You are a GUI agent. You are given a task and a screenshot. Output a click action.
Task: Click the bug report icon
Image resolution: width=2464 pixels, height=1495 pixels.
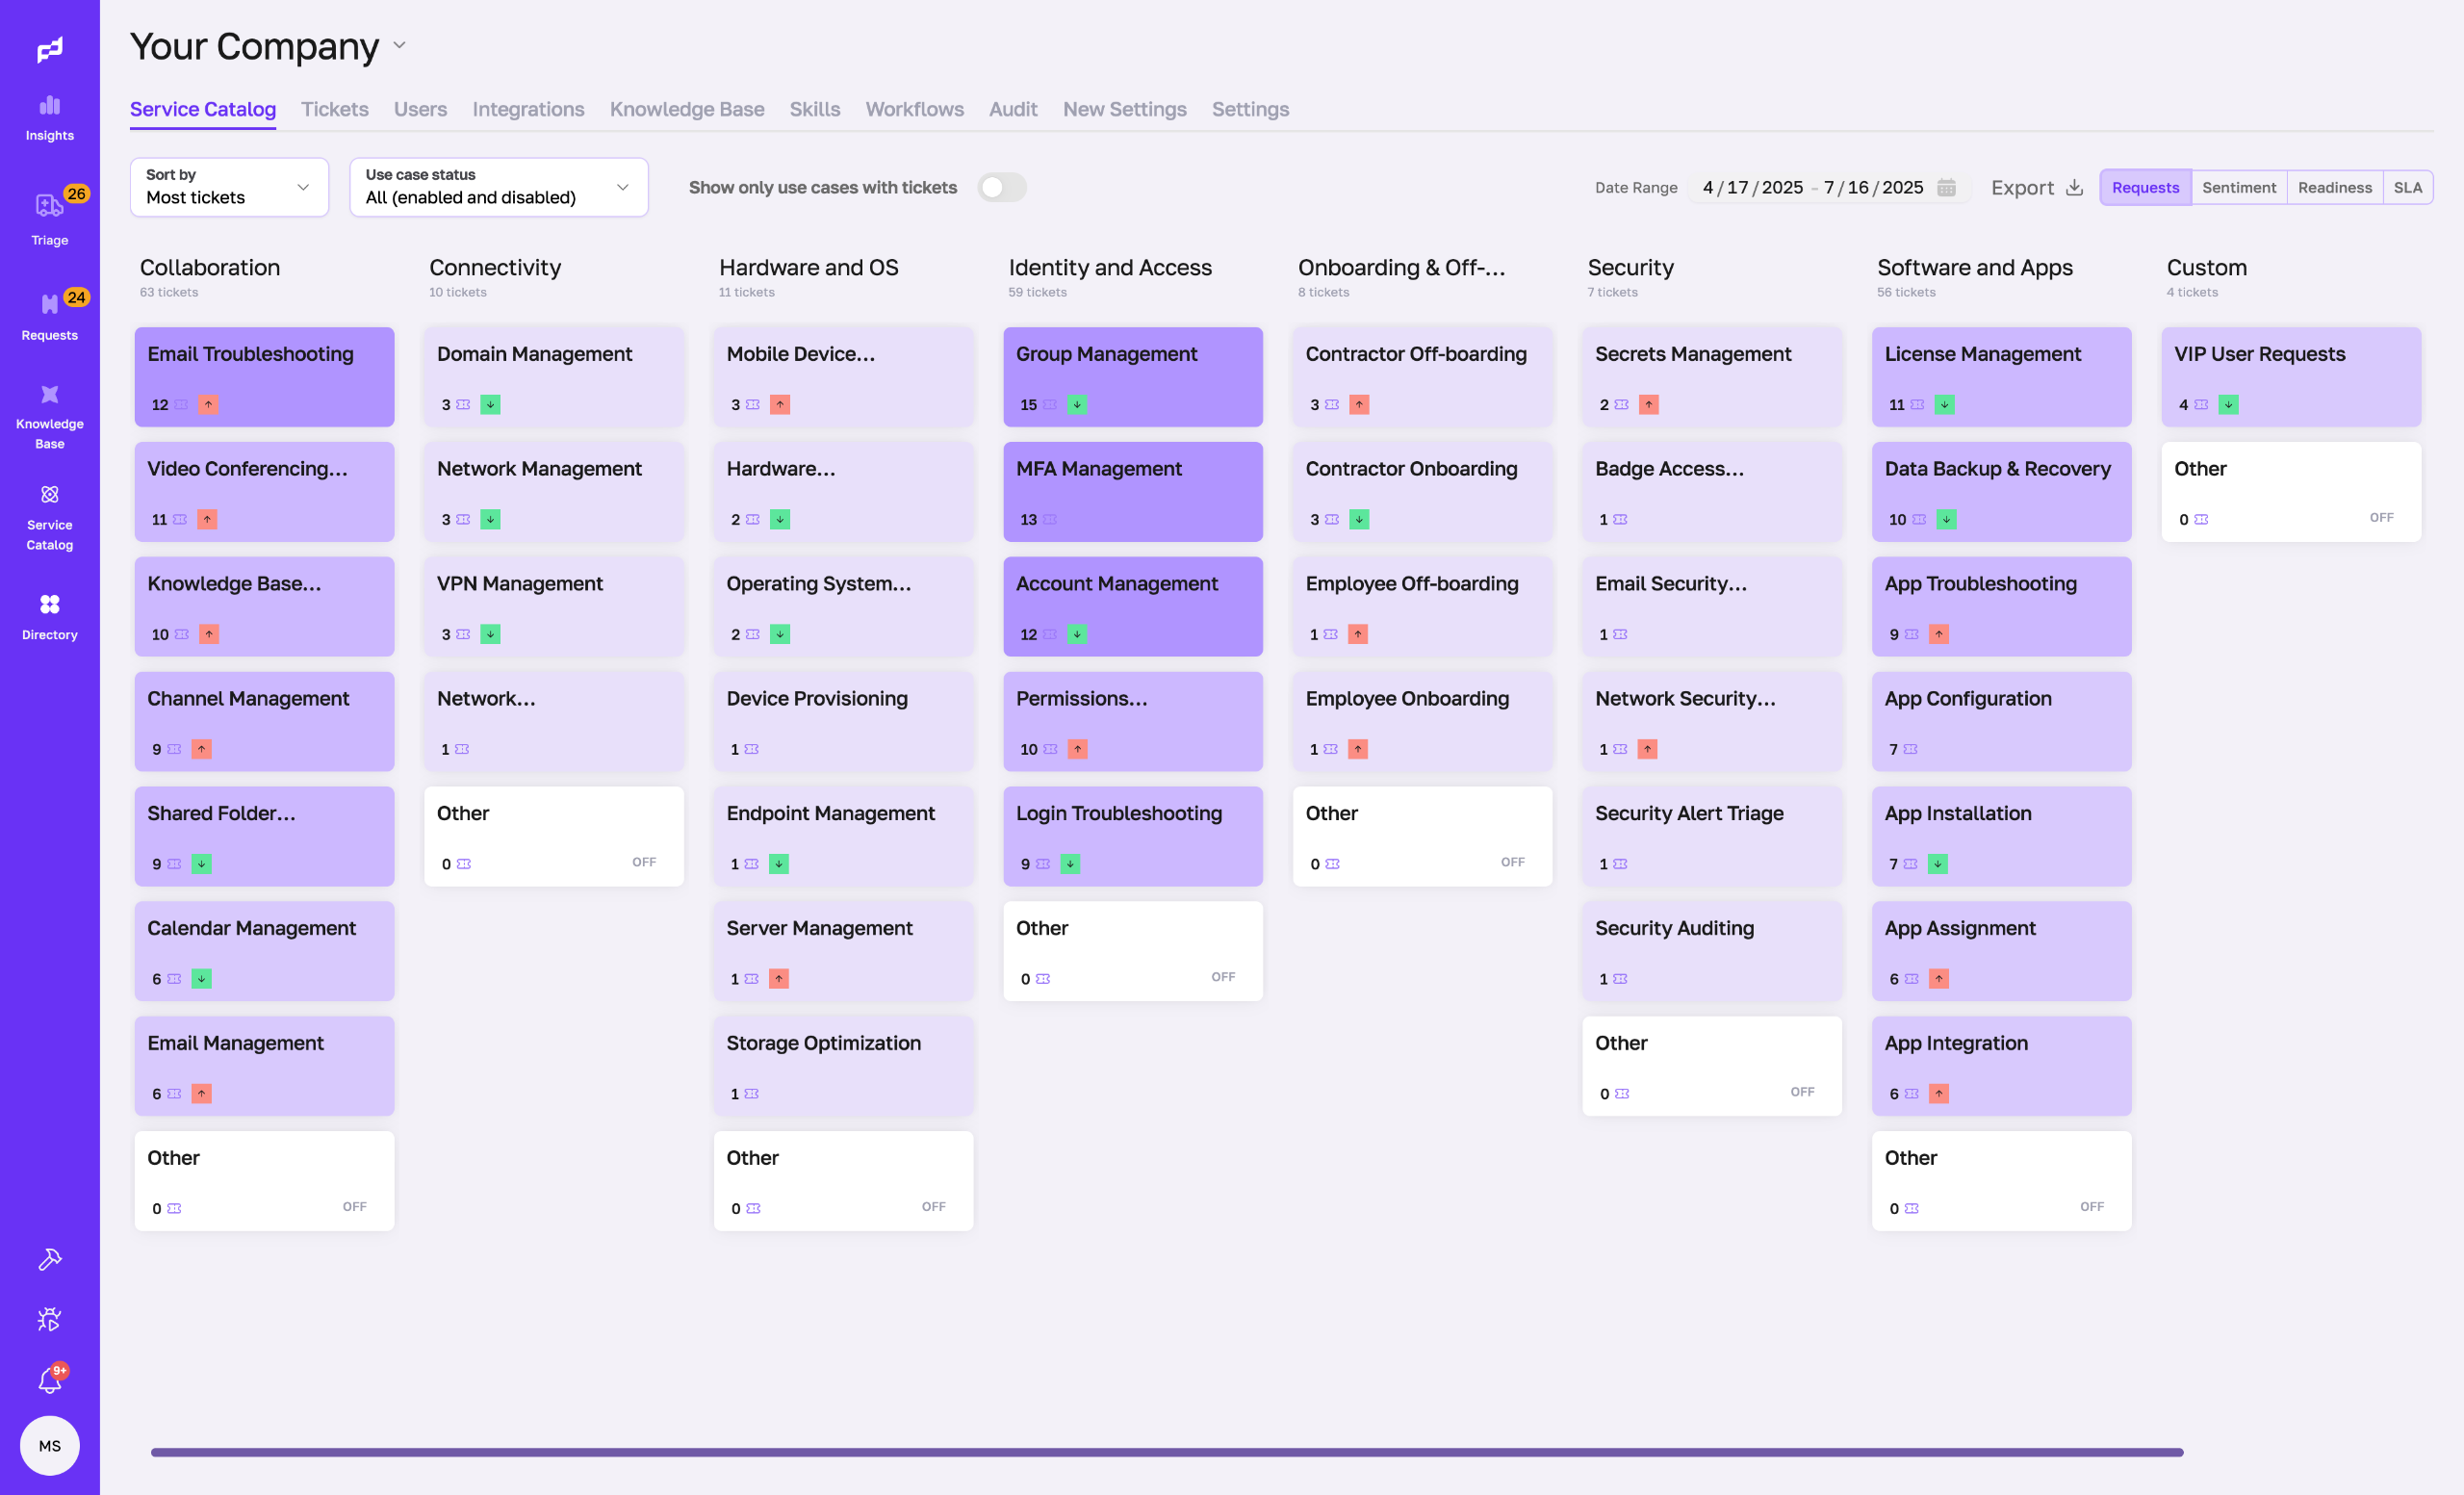click(x=49, y=1319)
